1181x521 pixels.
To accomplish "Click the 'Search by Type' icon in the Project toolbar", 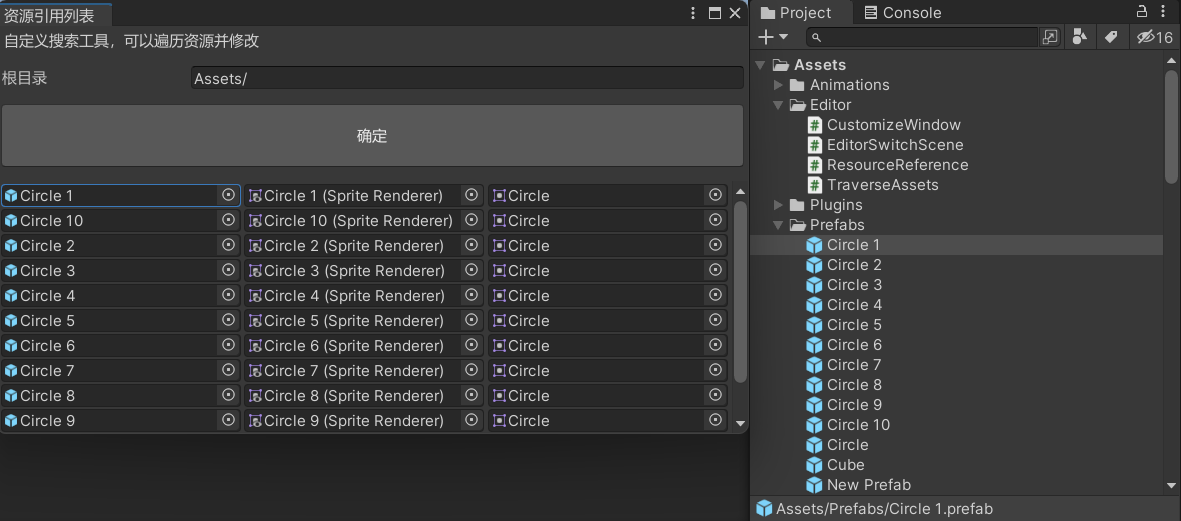I will (1080, 37).
